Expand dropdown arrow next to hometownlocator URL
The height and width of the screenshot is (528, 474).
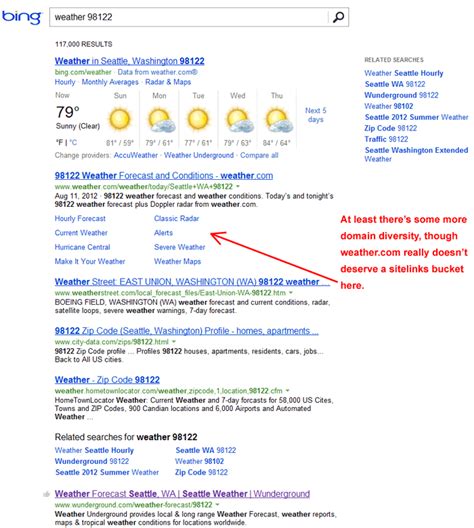(287, 391)
